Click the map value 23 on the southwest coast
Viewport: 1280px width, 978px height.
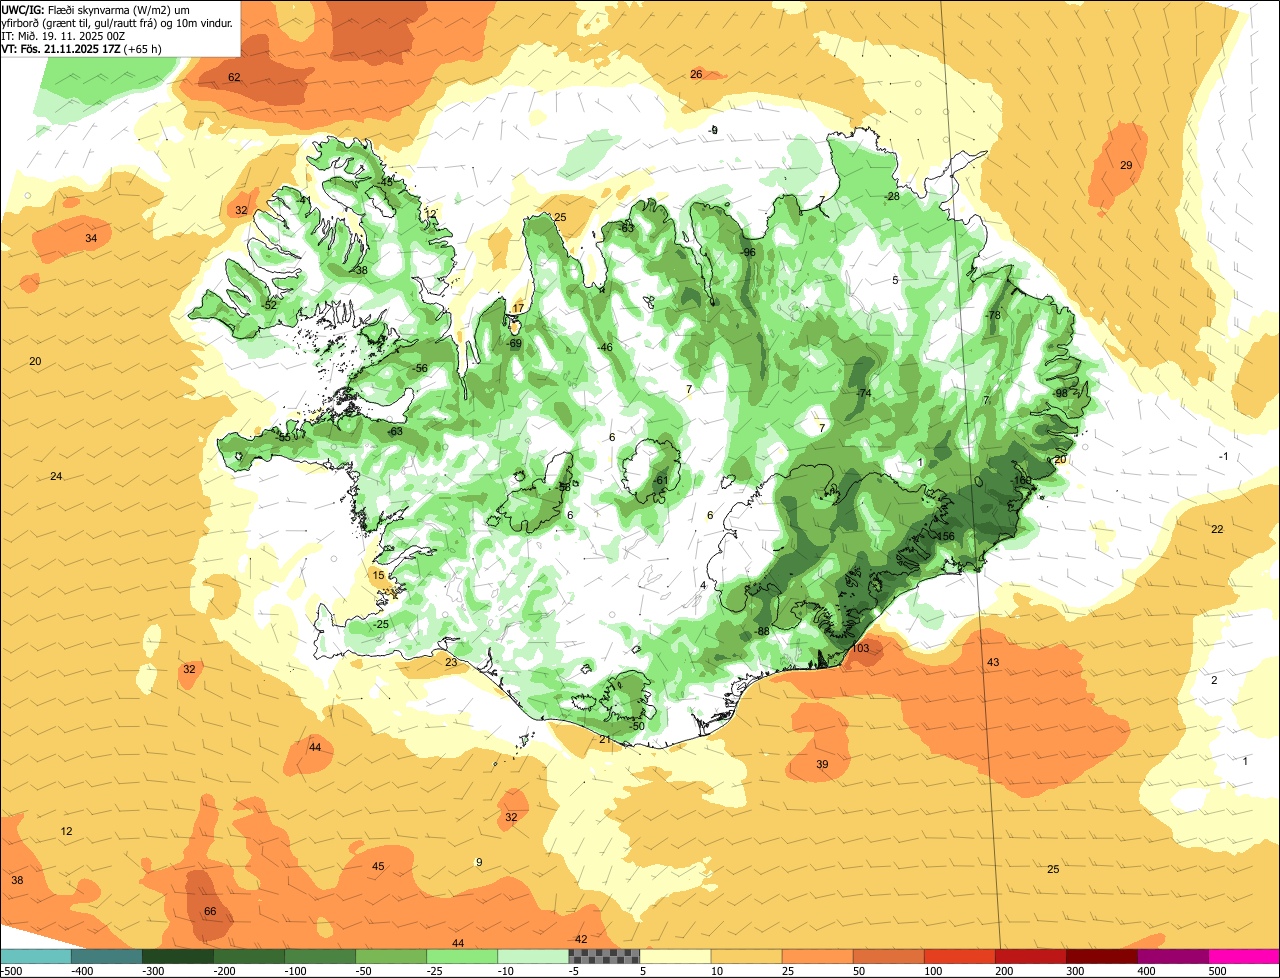tap(451, 662)
